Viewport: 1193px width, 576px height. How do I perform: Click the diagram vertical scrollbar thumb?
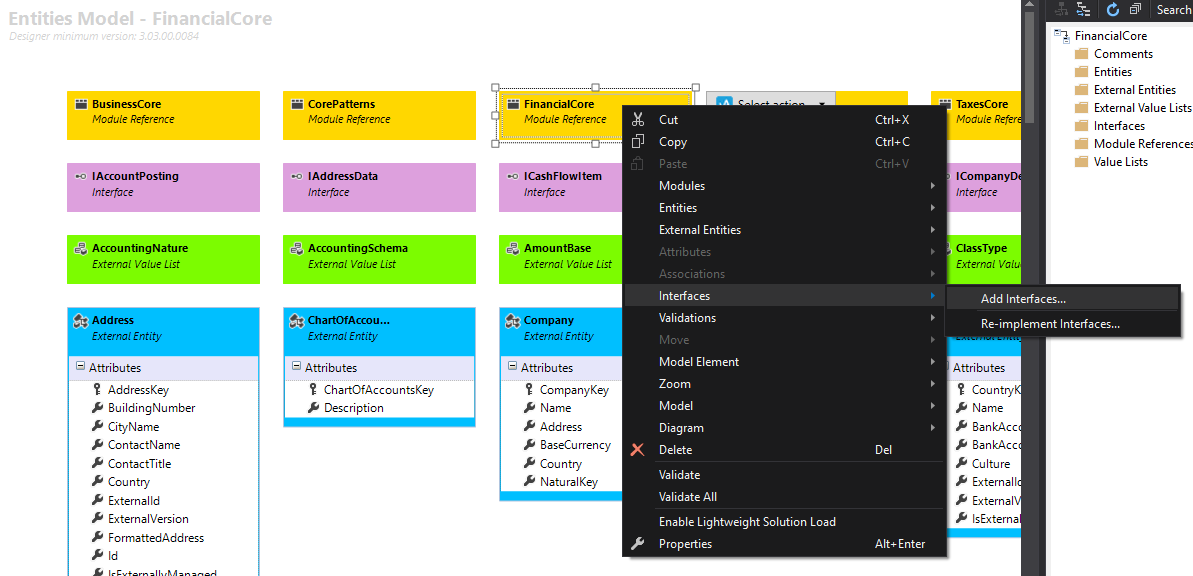click(1029, 68)
